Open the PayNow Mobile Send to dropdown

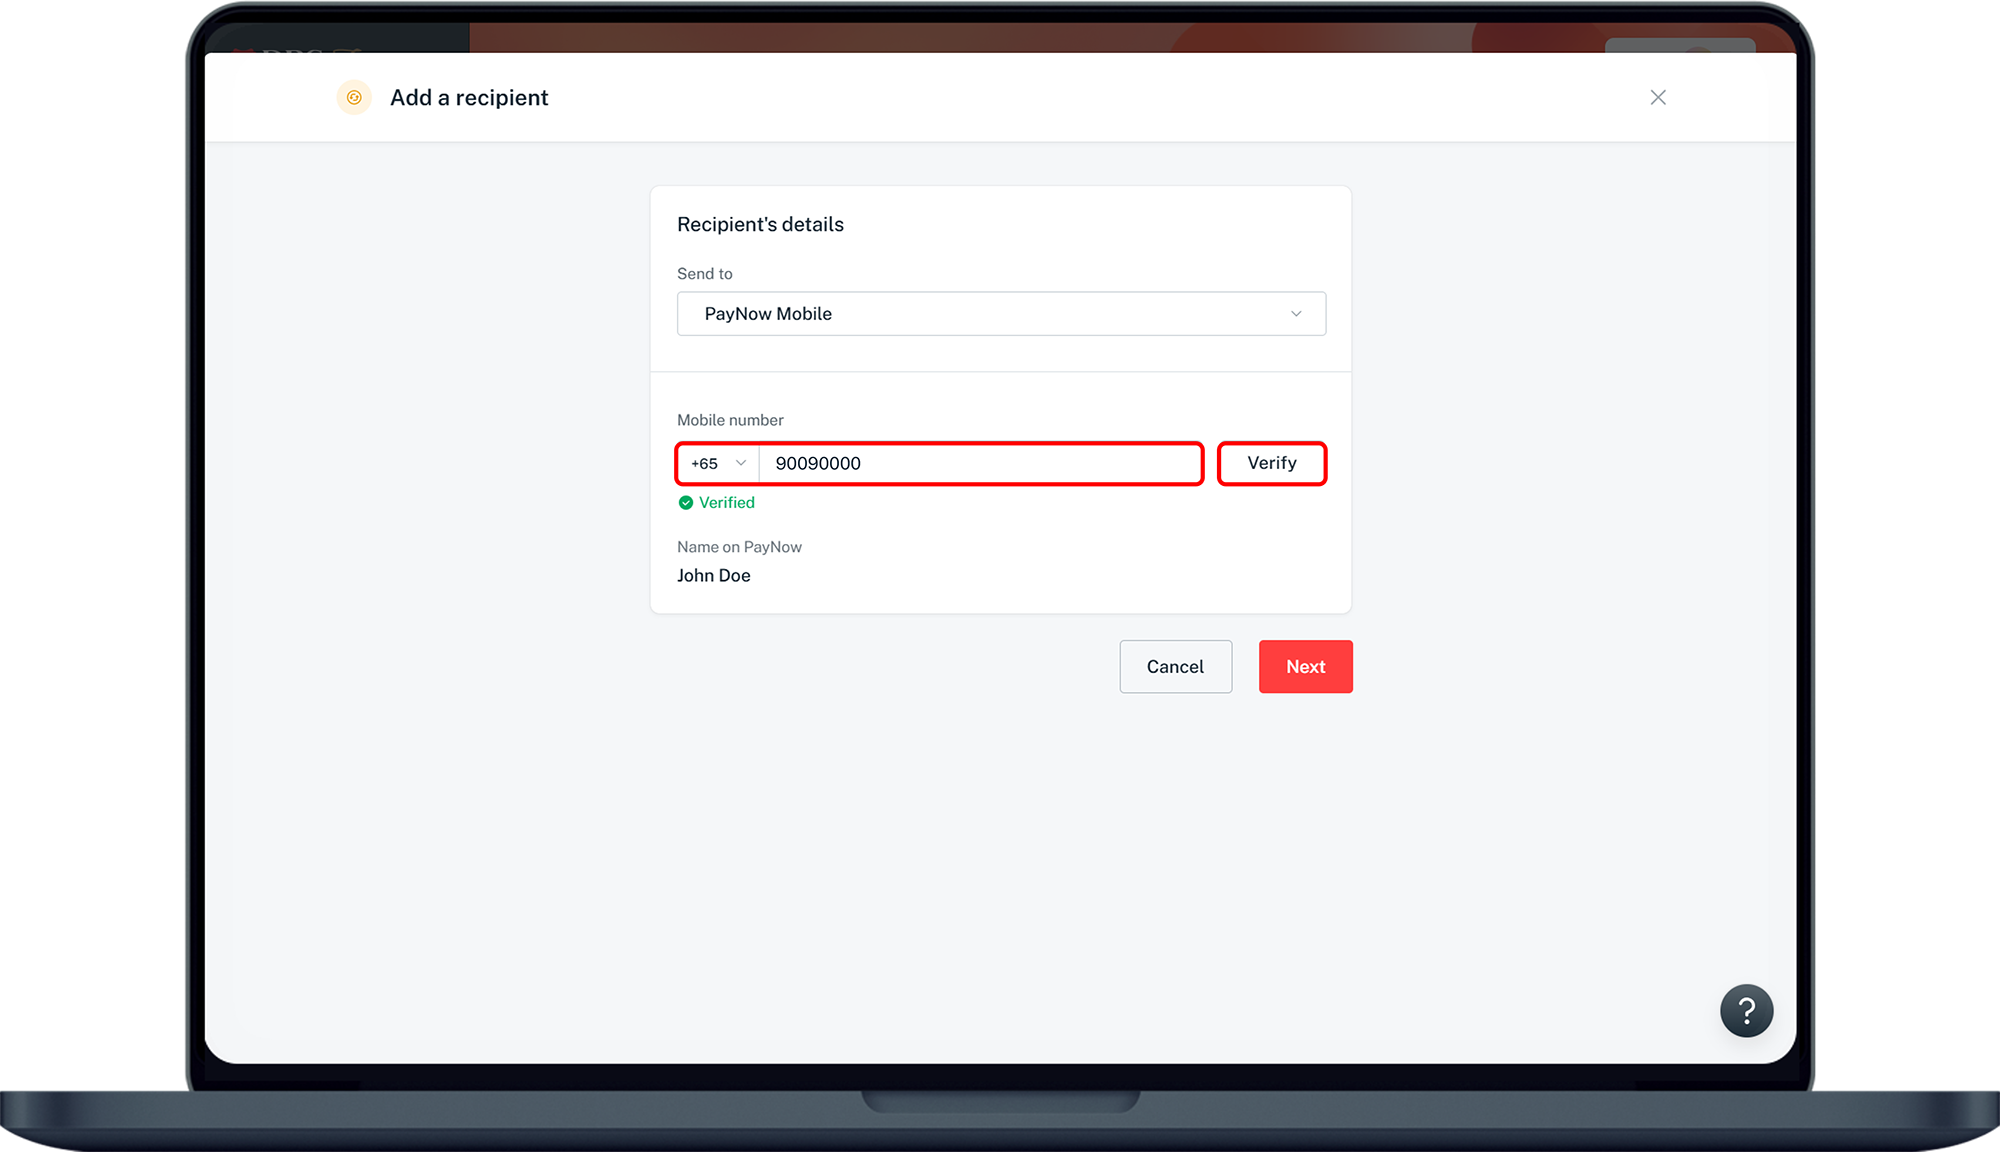1000,314
